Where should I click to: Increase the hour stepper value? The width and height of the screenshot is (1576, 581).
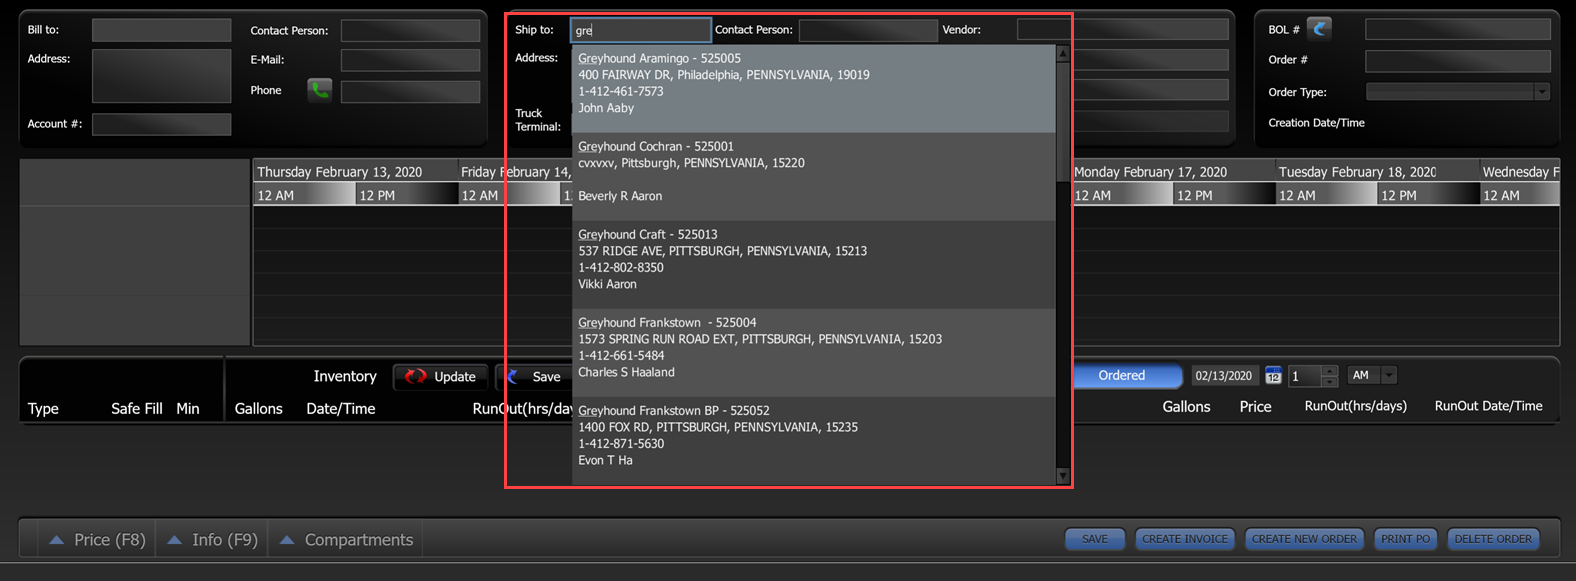(x=1329, y=371)
